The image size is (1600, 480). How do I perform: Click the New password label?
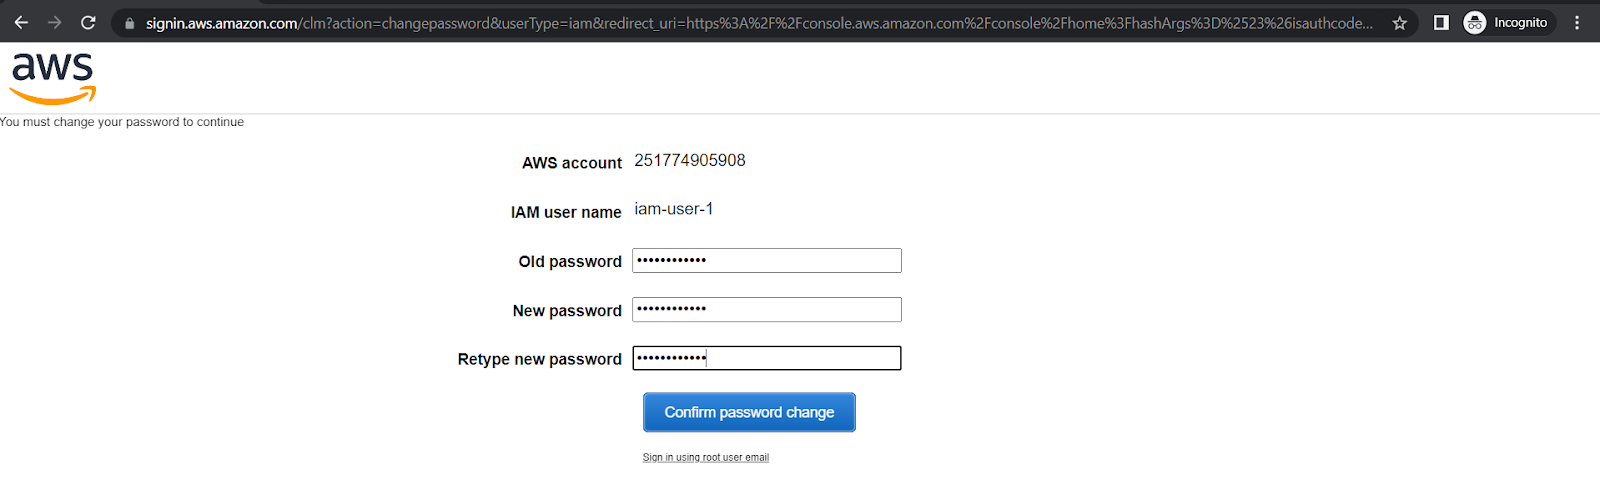567,310
